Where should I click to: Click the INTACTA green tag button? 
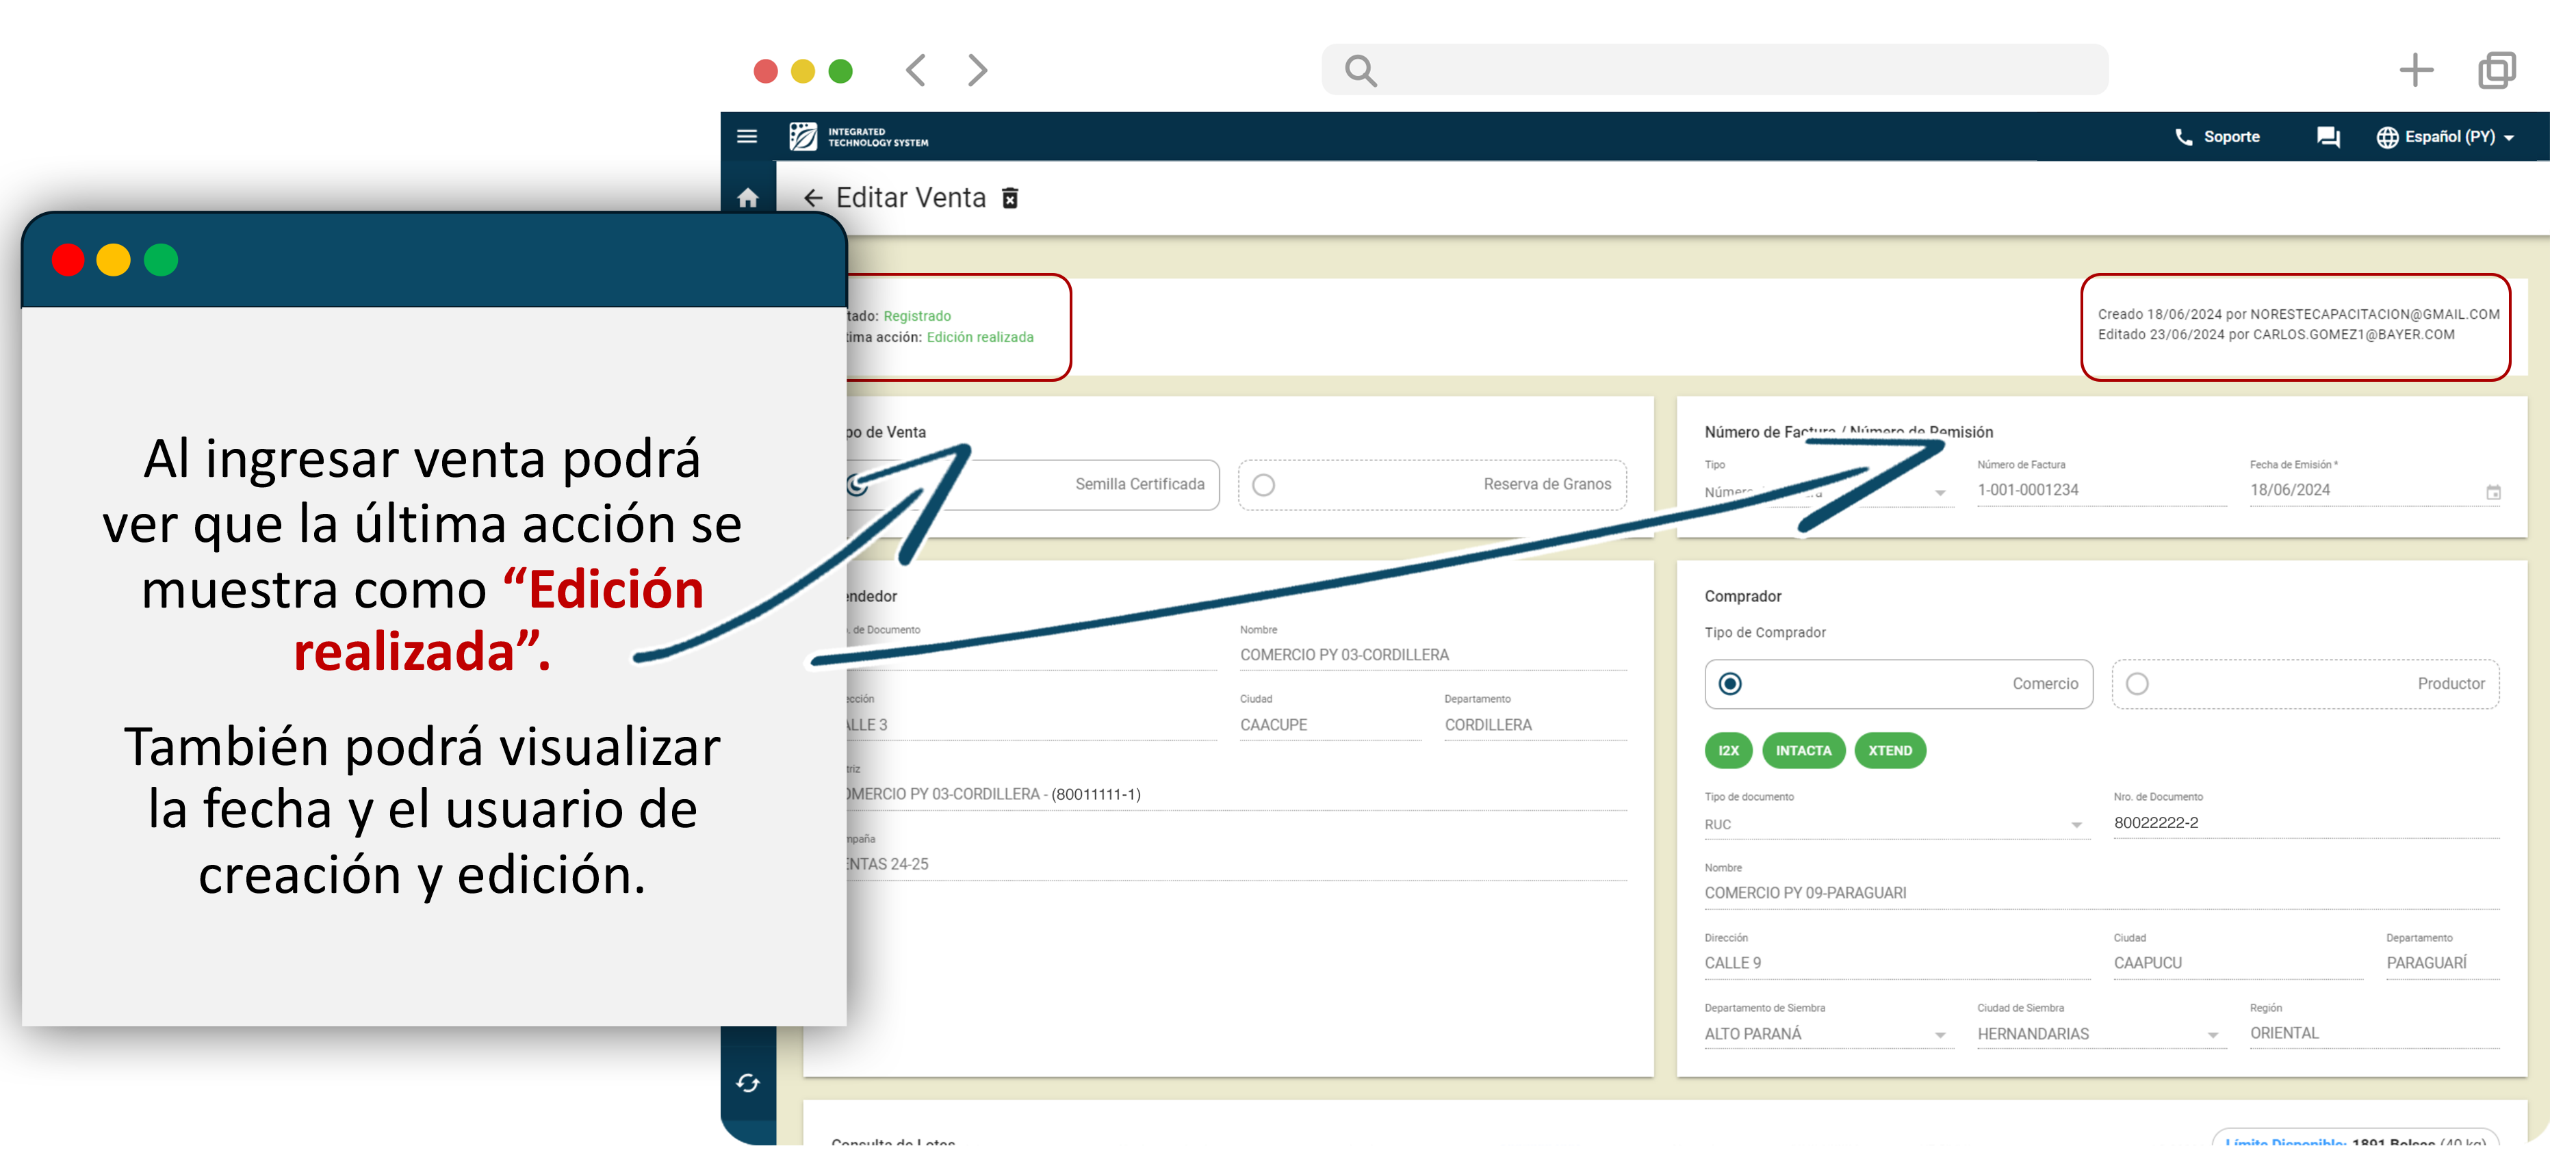coord(1803,751)
